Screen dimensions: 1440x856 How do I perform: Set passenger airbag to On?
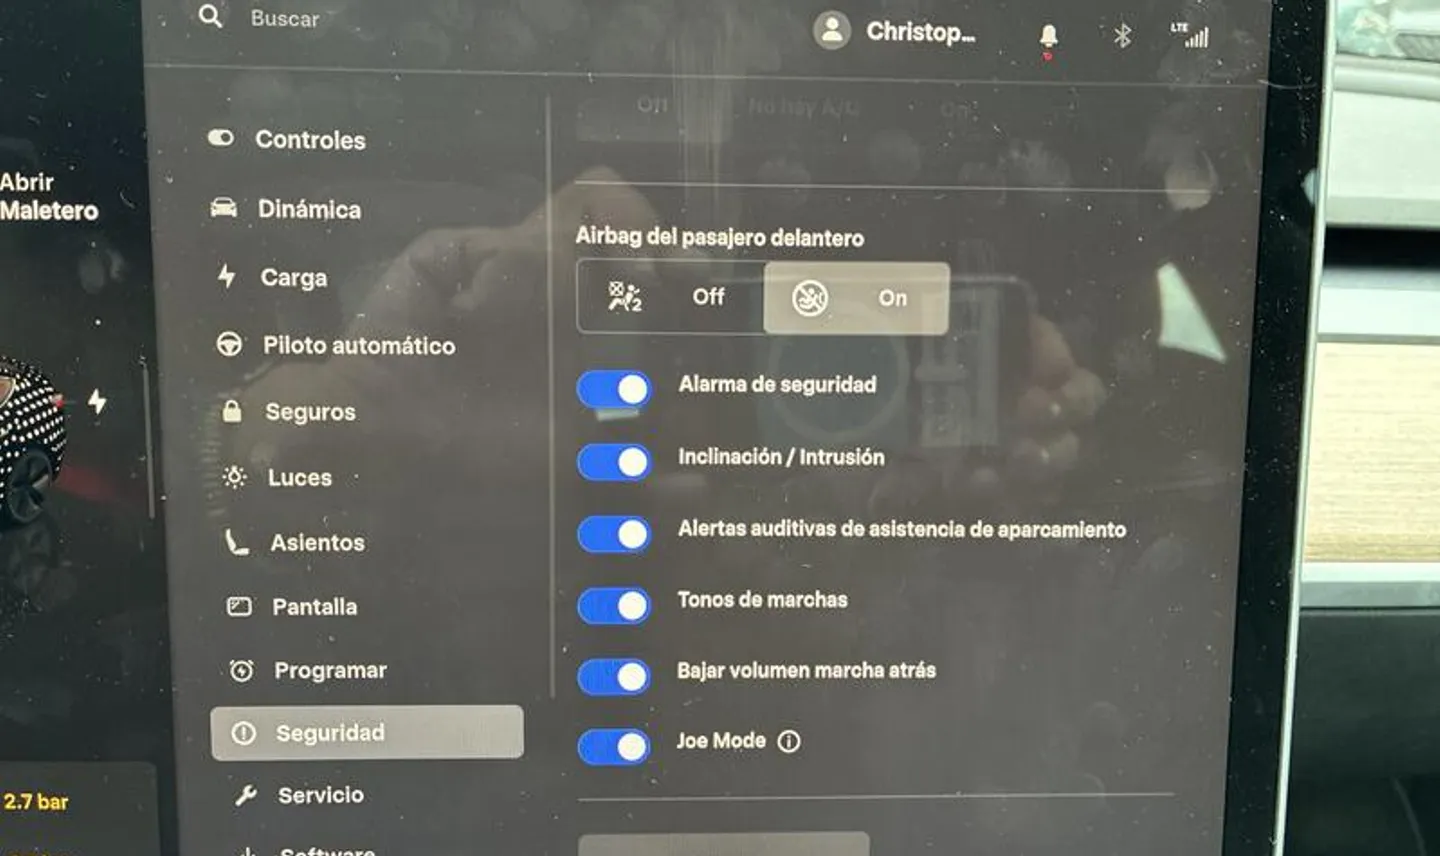pos(856,298)
